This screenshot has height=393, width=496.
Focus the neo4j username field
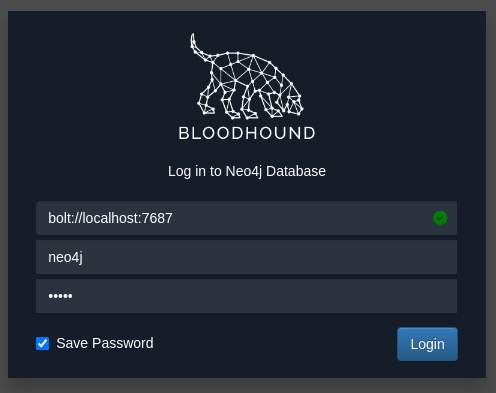click(x=246, y=257)
